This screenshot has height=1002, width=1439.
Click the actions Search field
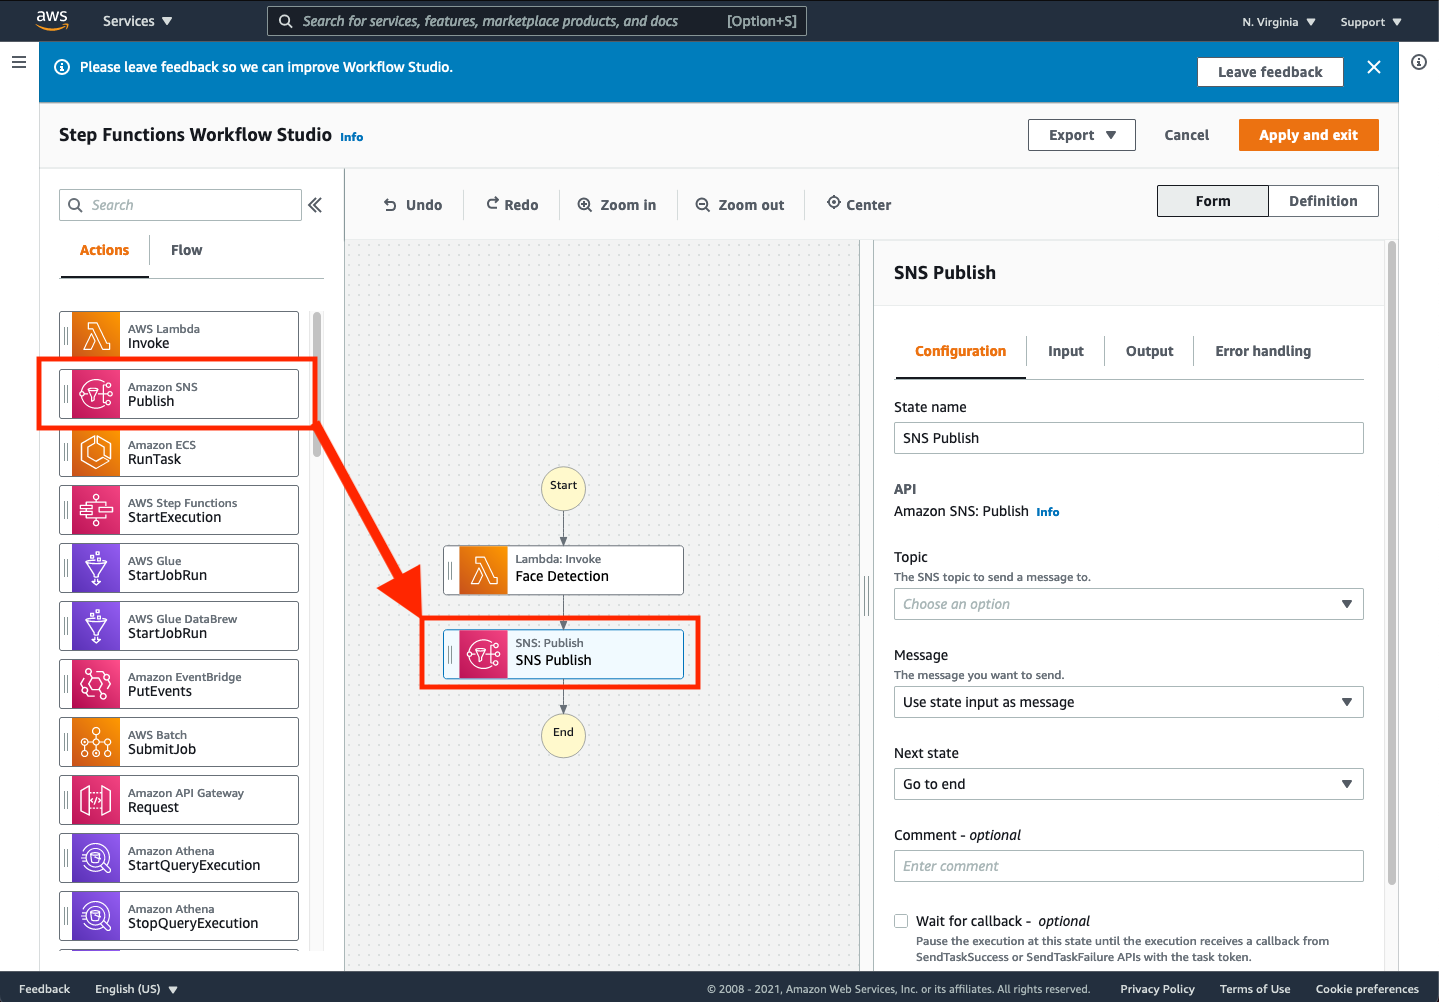[x=180, y=205]
